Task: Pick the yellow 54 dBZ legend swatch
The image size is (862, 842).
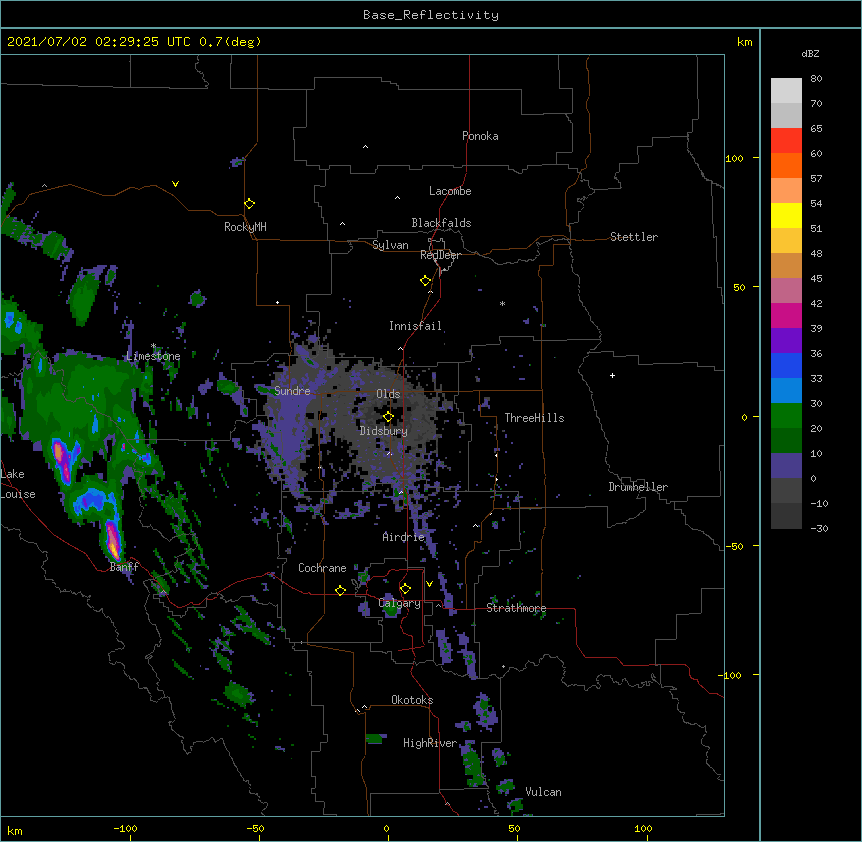Action: point(786,215)
